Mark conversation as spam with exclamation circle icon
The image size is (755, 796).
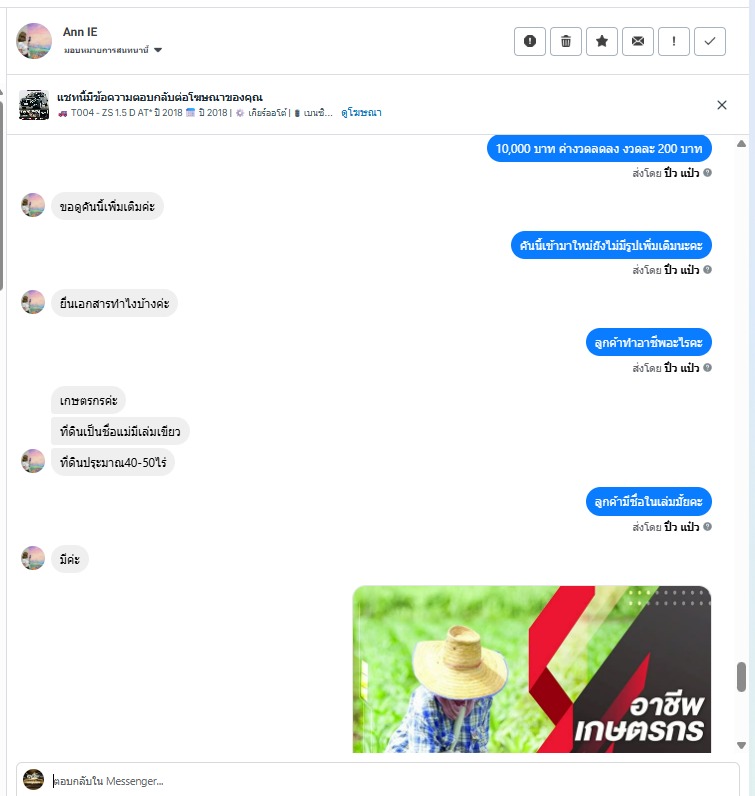(530, 41)
